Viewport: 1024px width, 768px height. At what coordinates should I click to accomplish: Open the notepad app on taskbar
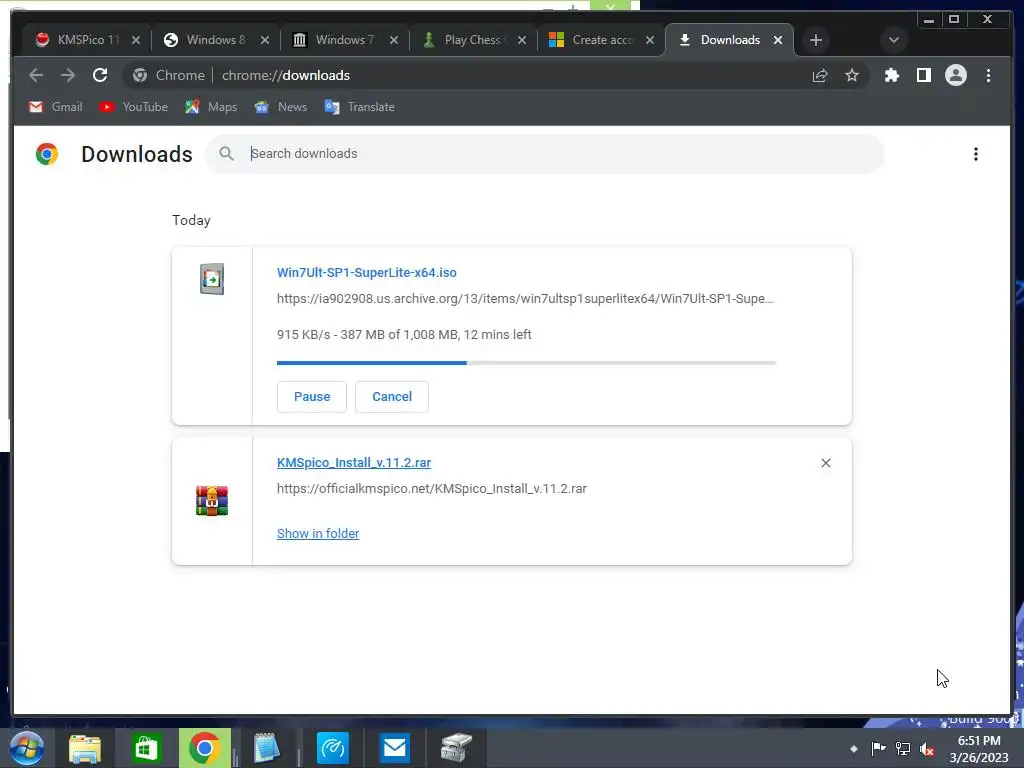coord(267,748)
